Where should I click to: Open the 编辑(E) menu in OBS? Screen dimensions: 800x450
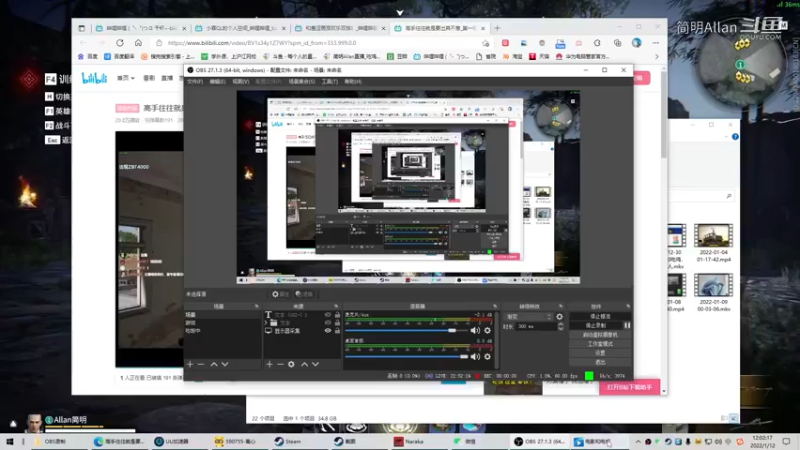(217, 82)
